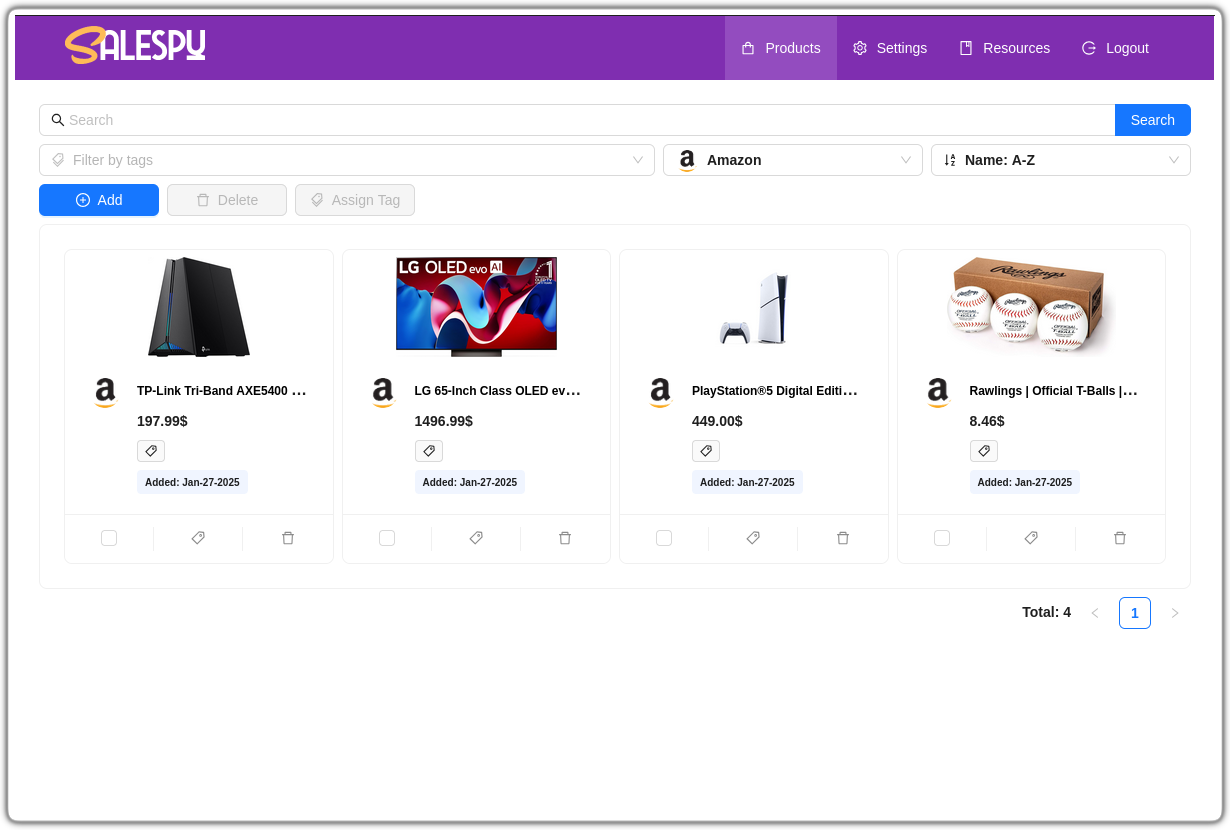The width and height of the screenshot is (1230, 830).
Task: Click Added date badge on TP-Link card
Action: (x=192, y=482)
